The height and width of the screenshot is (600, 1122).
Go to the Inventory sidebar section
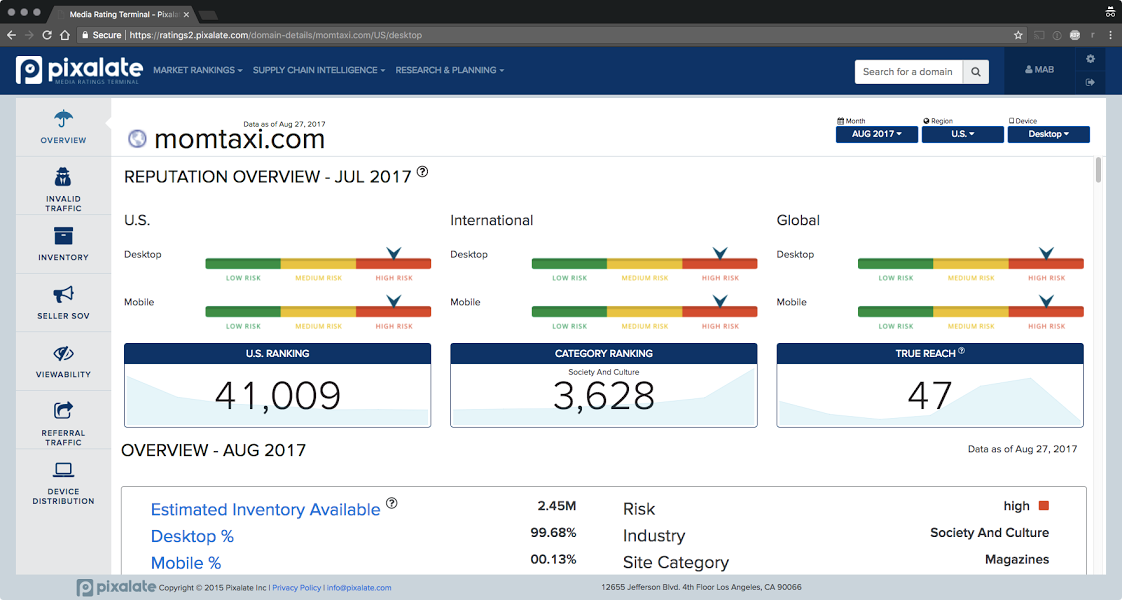click(63, 244)
